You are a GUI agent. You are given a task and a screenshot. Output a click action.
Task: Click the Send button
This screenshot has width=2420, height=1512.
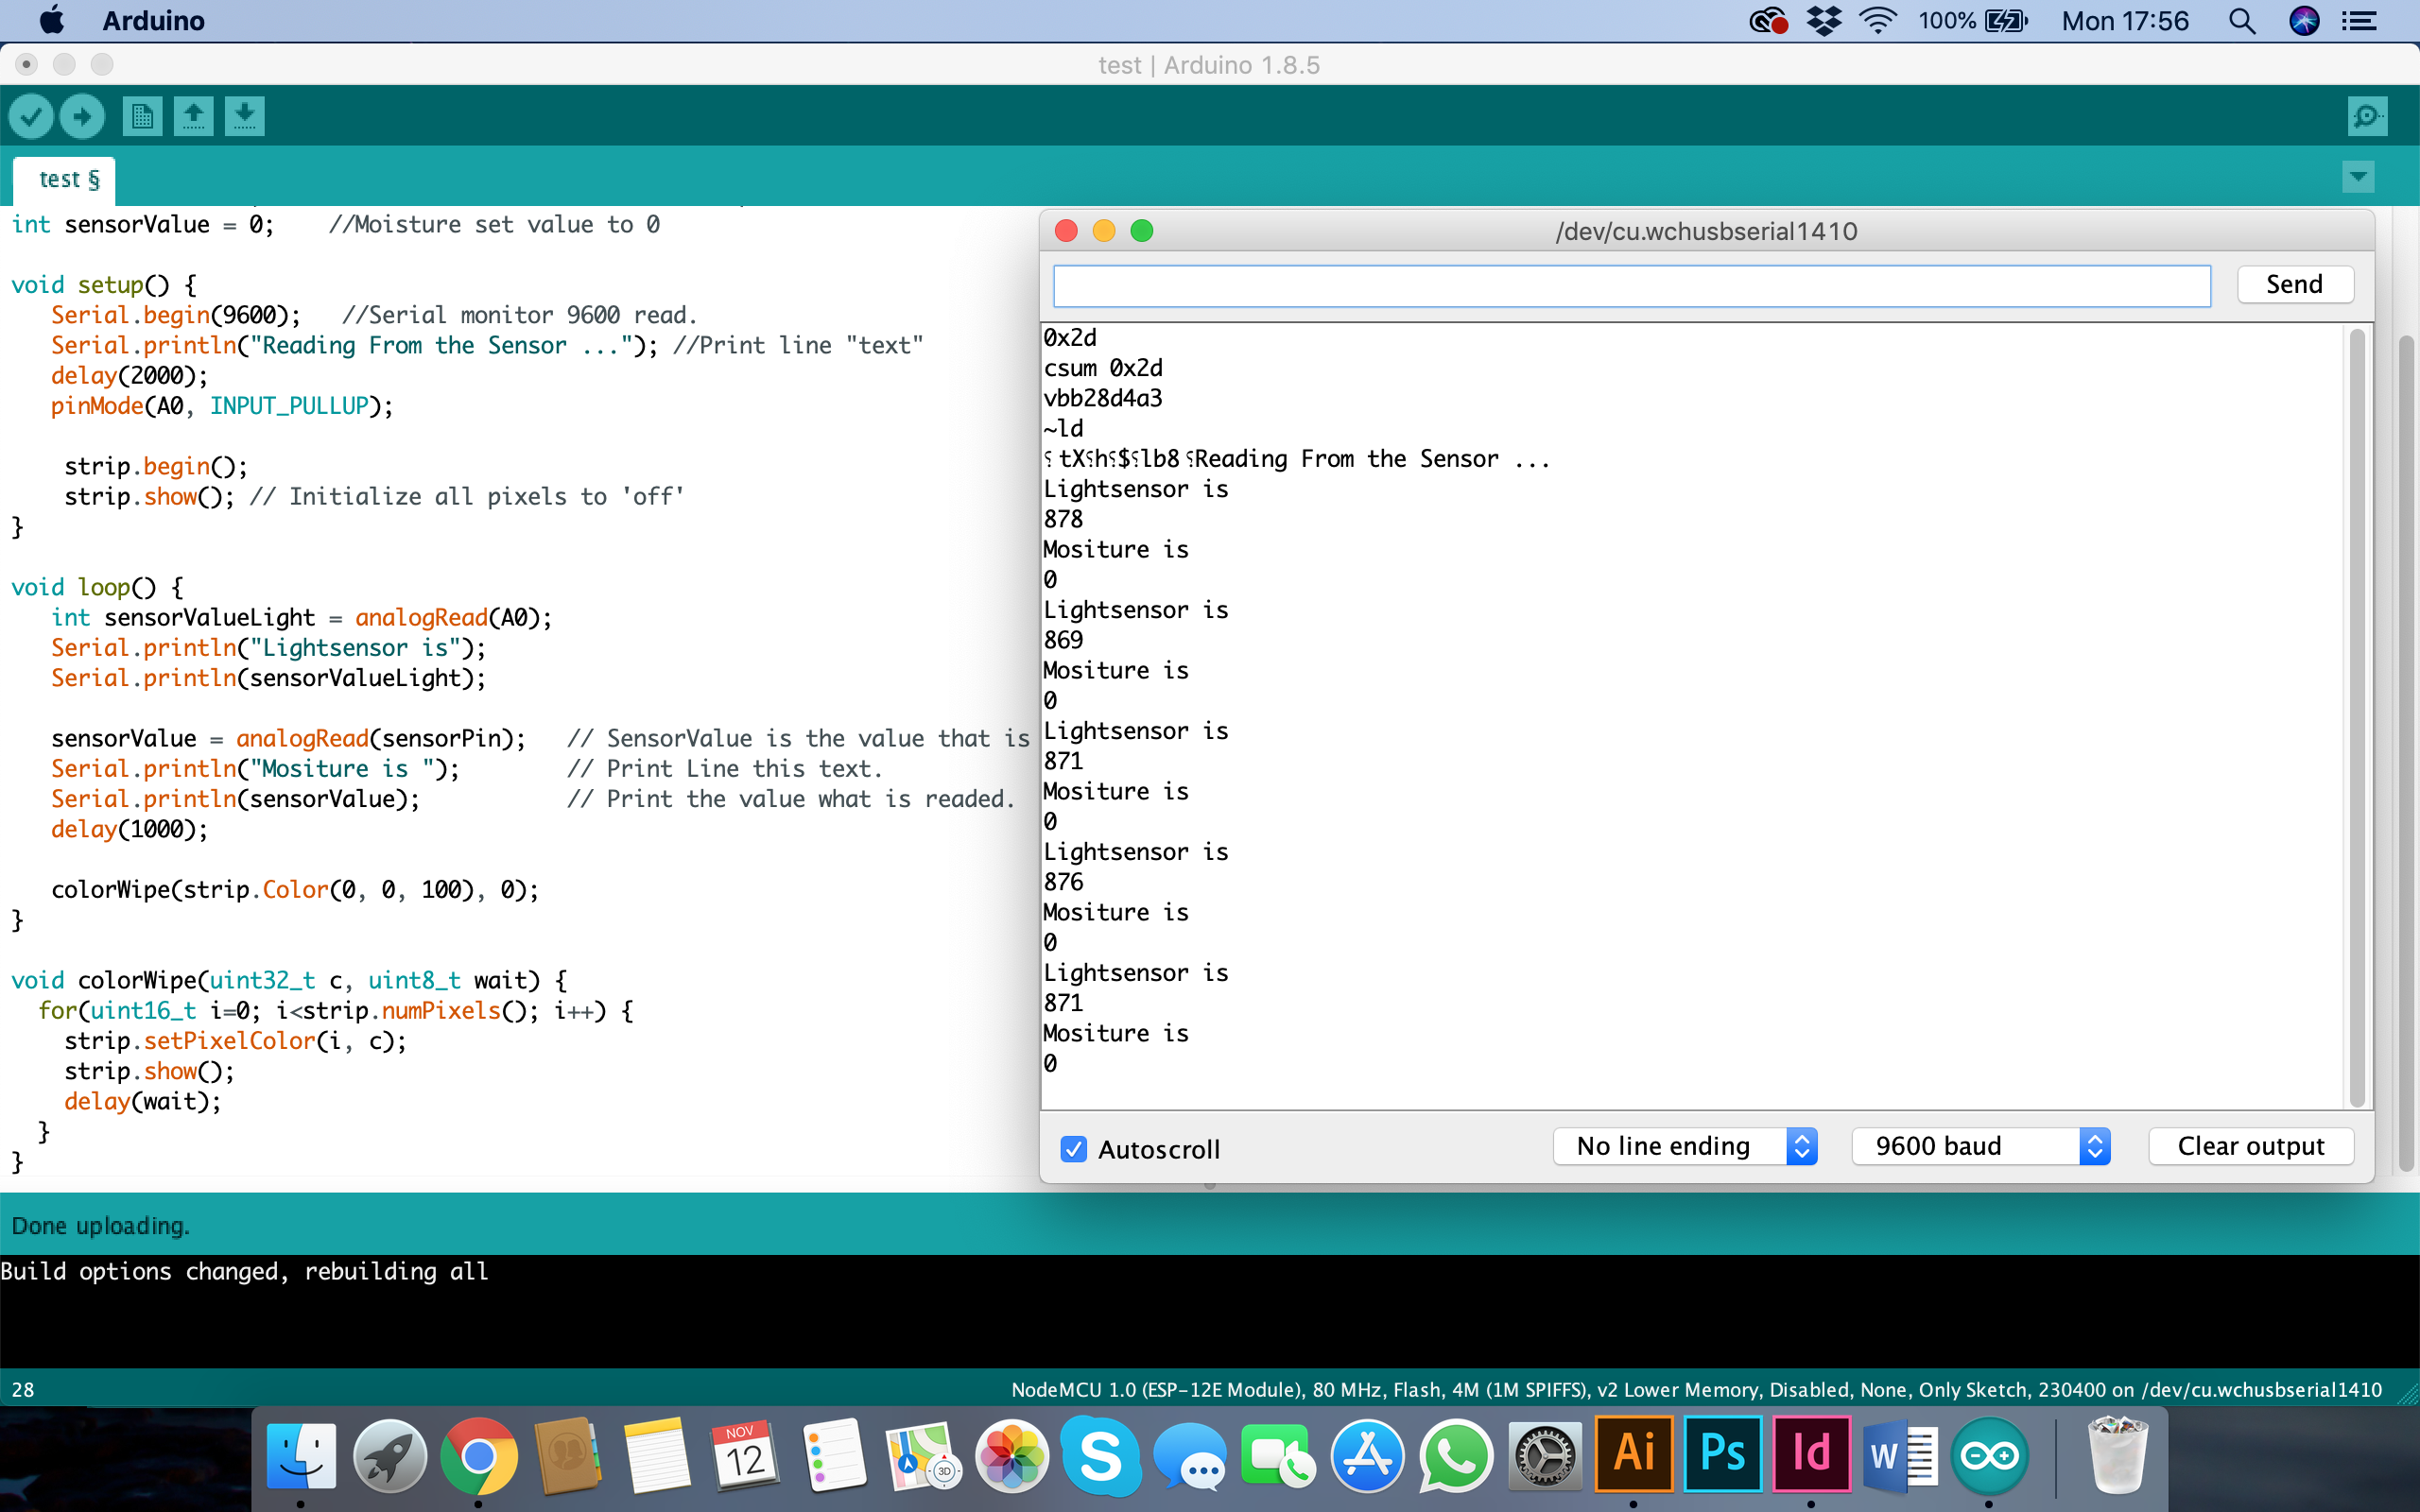click(2294, 284)
